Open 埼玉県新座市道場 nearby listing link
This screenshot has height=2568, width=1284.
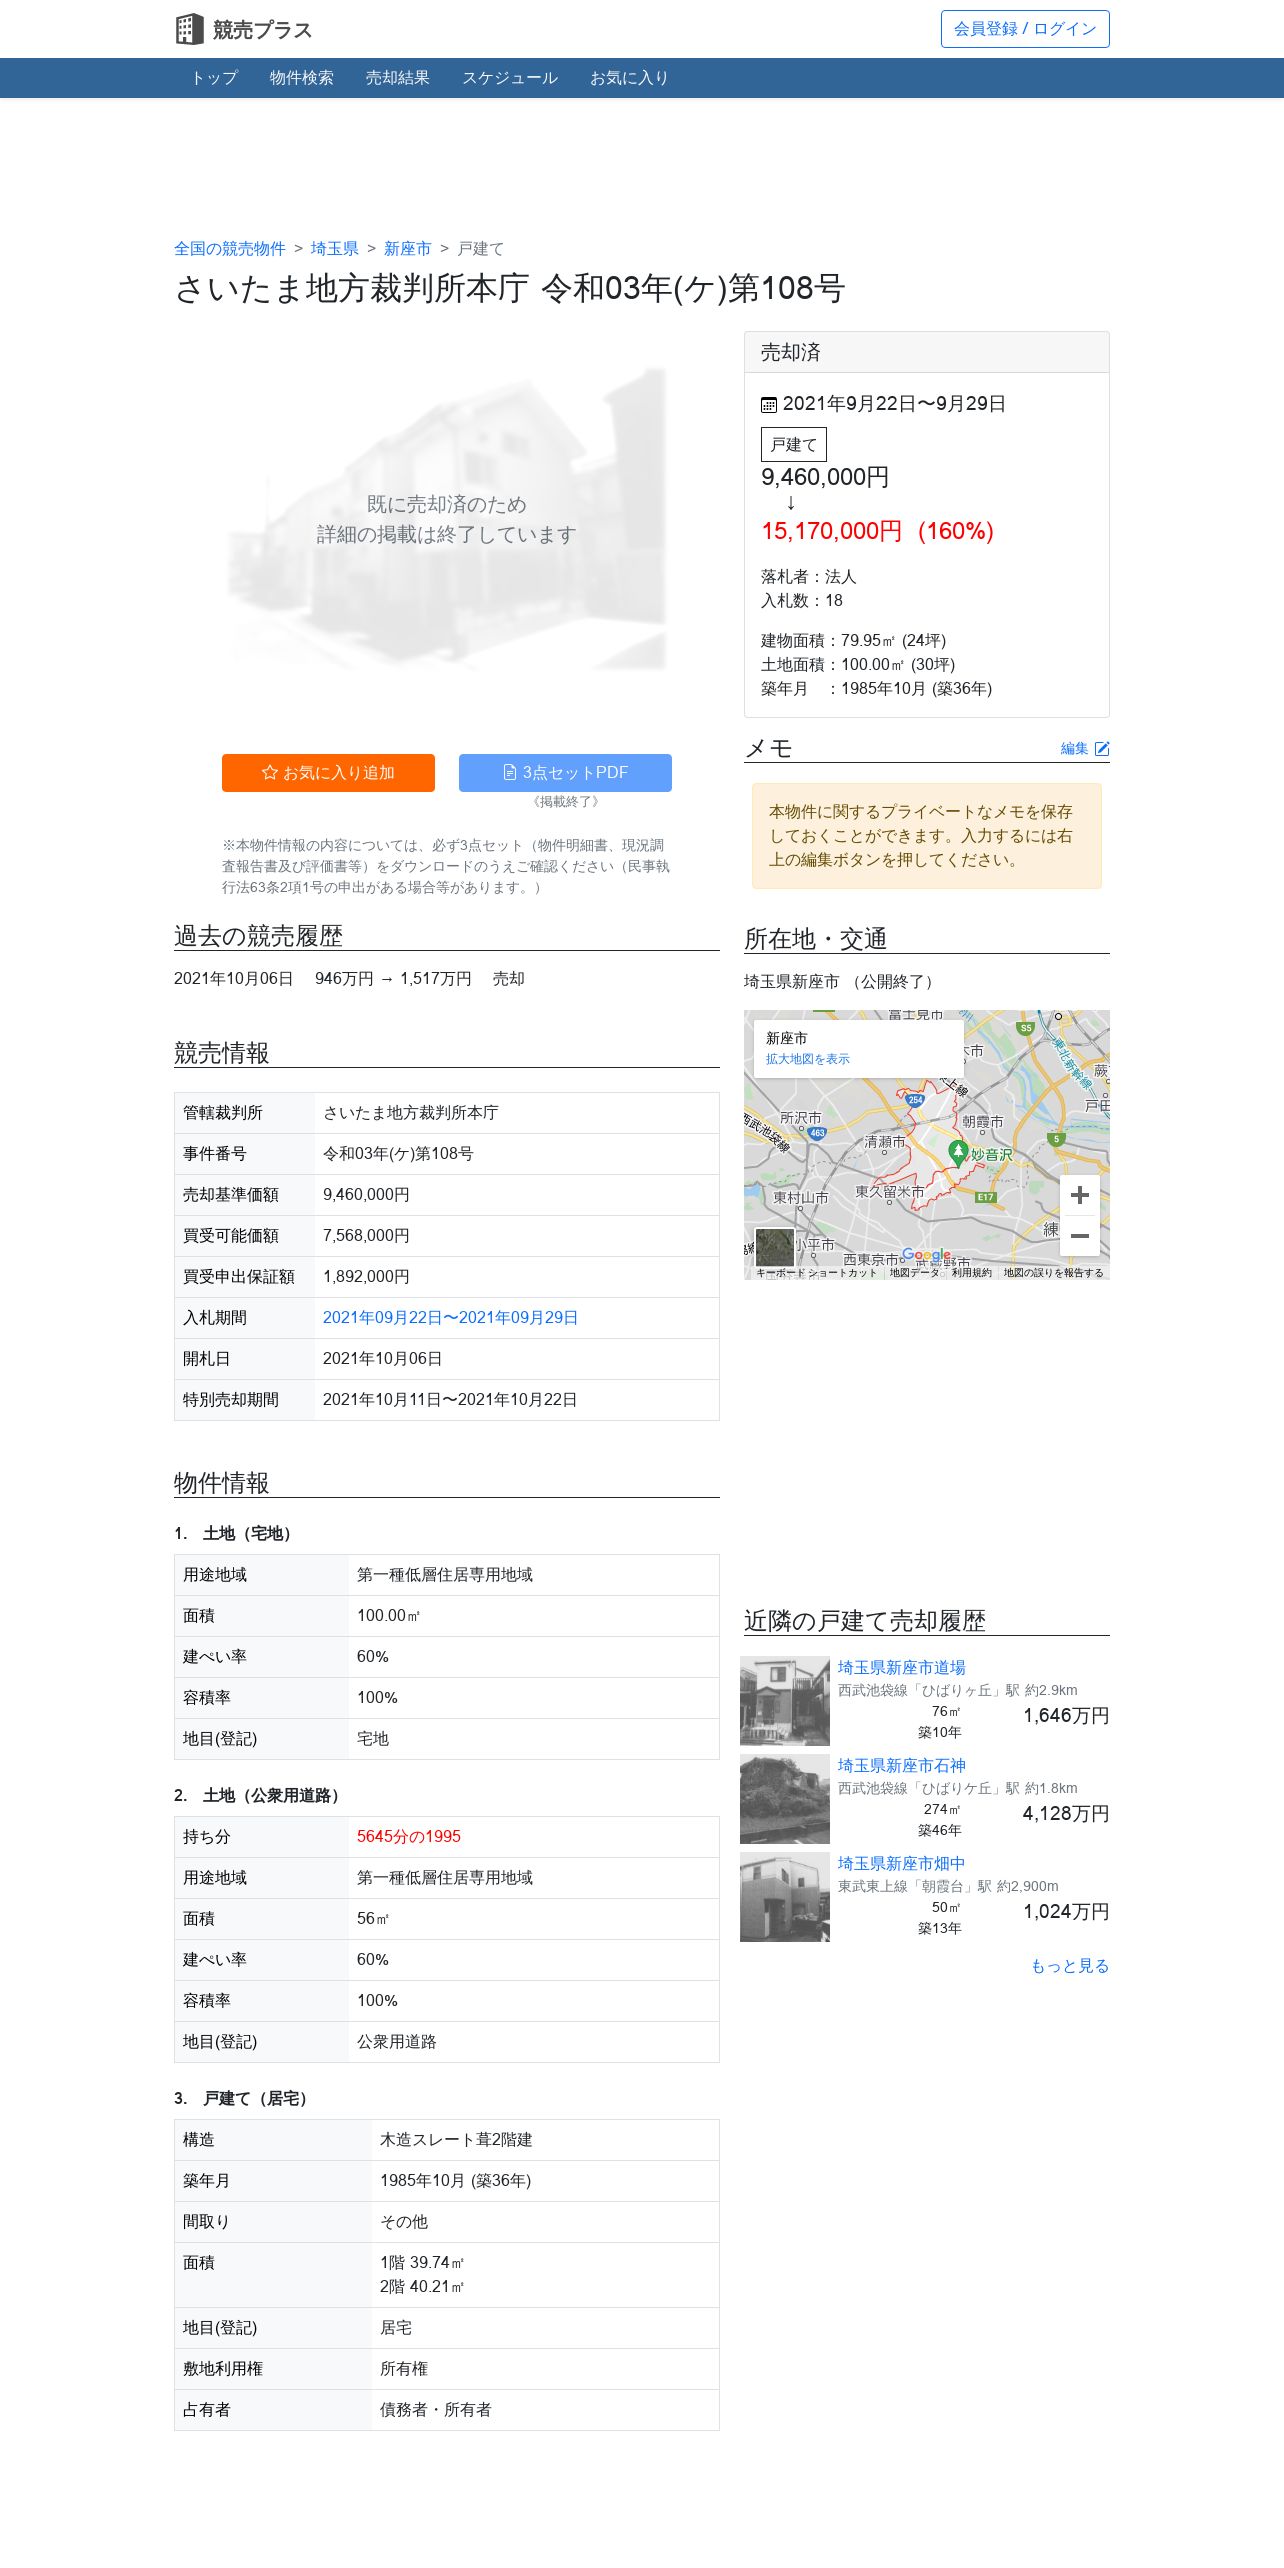tap(902, 1668)
